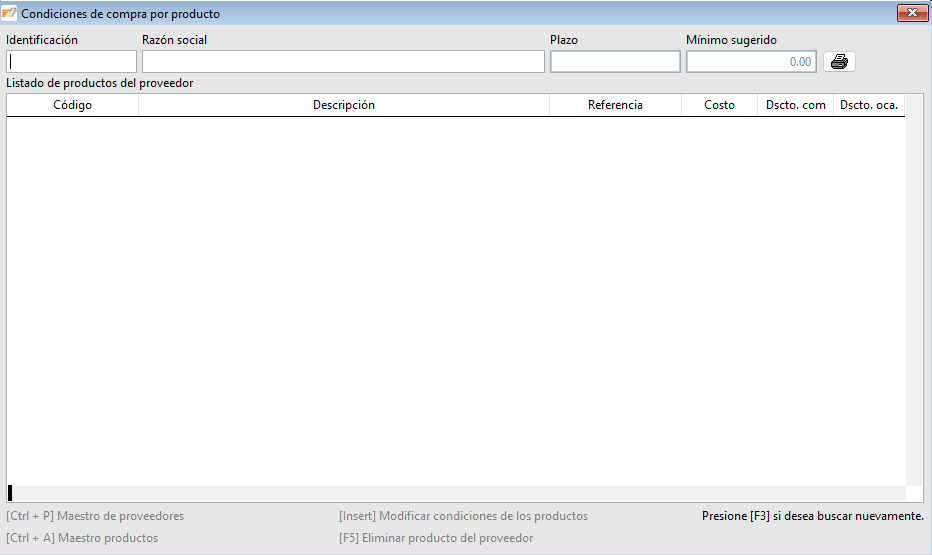Click Eliminar producto del proveedor
The width and height of the screenshot is (932, 555).
click(x=436, y=538)
